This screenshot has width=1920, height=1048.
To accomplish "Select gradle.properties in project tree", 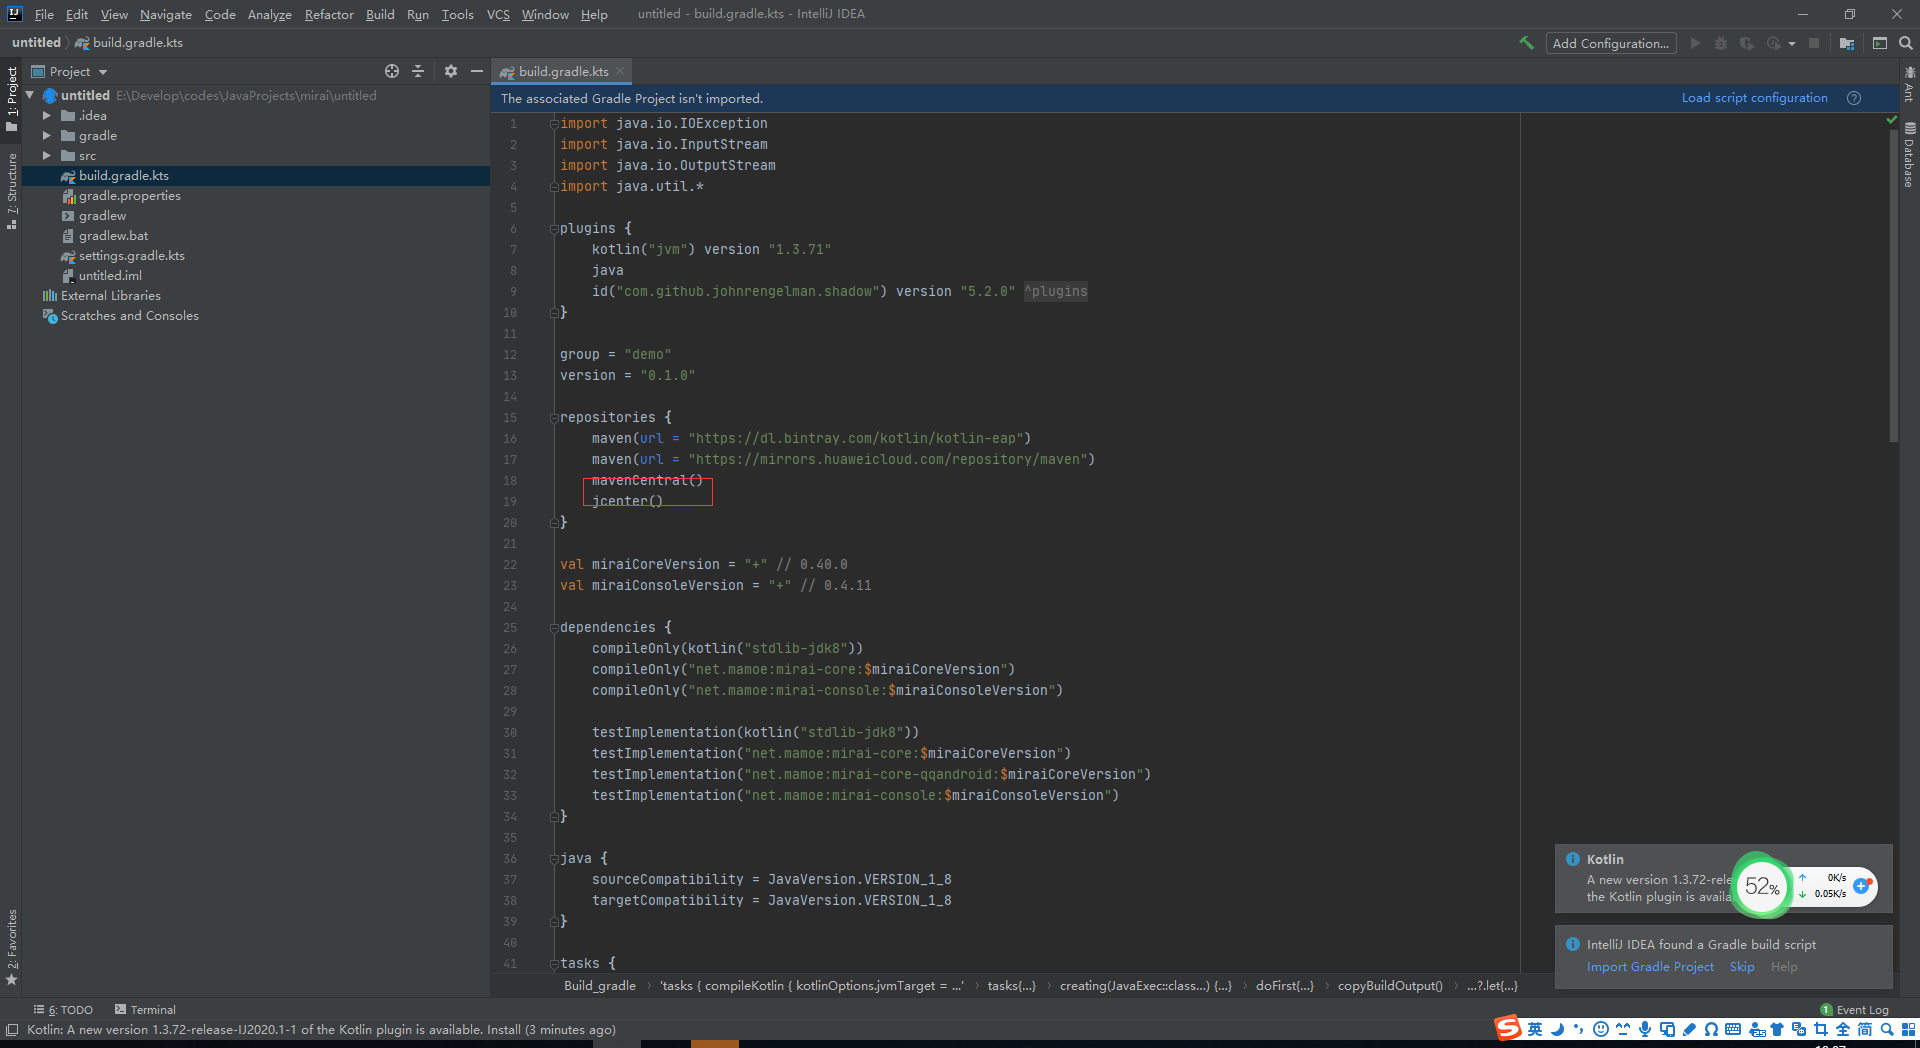I will 129,196.
